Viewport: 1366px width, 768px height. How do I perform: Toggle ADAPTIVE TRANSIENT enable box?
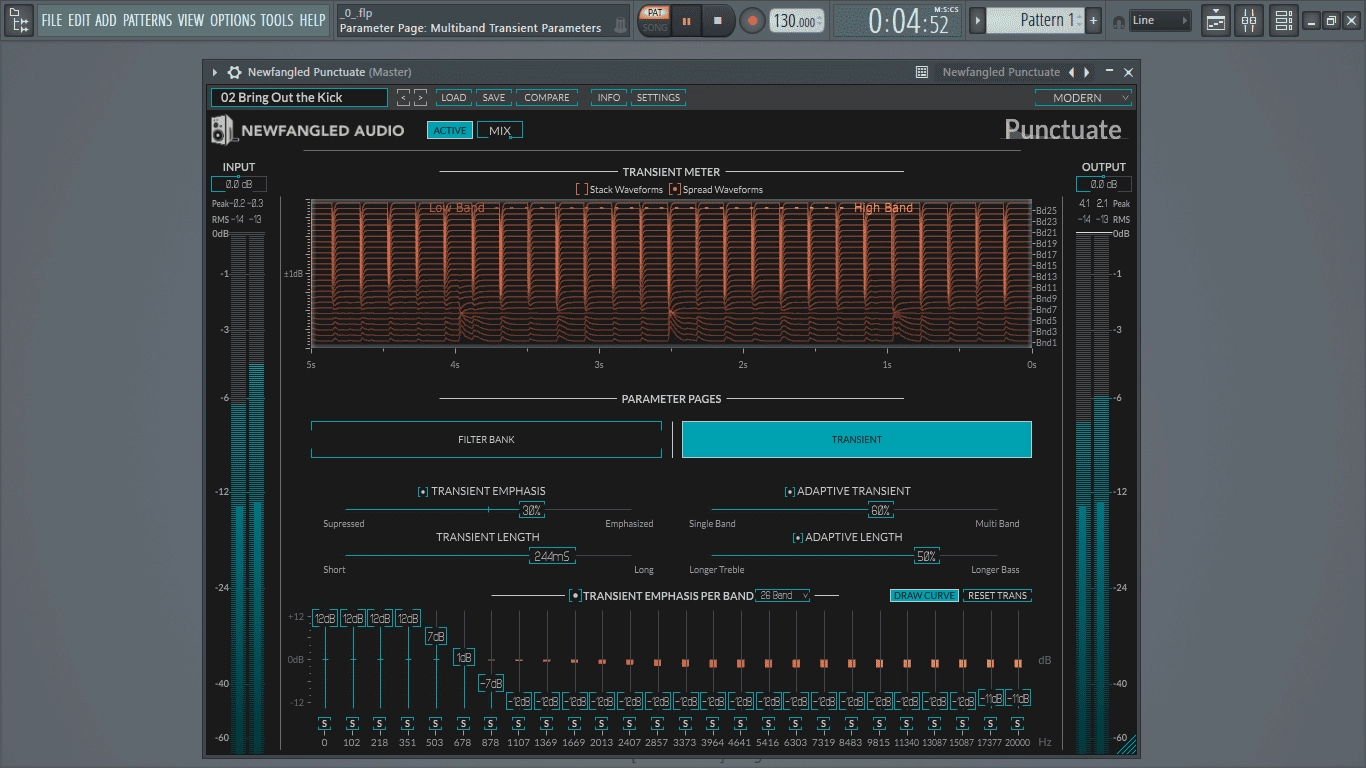tap(790, 491)
